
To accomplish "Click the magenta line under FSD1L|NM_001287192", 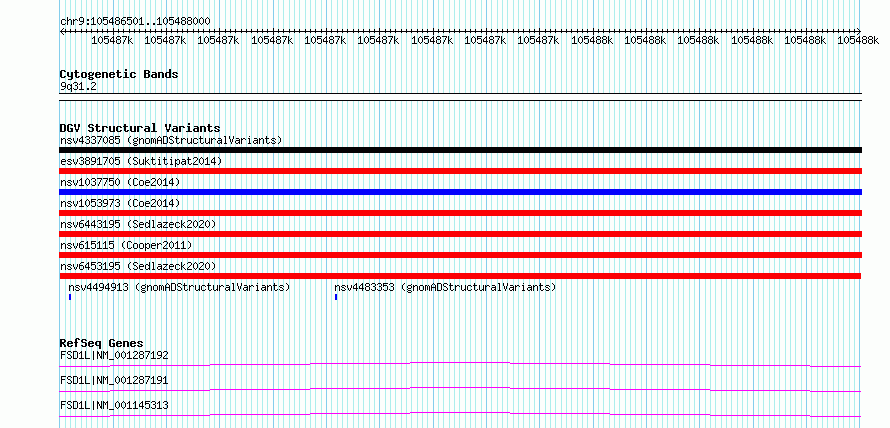I will pyautogui.click(x=460, y=364).
